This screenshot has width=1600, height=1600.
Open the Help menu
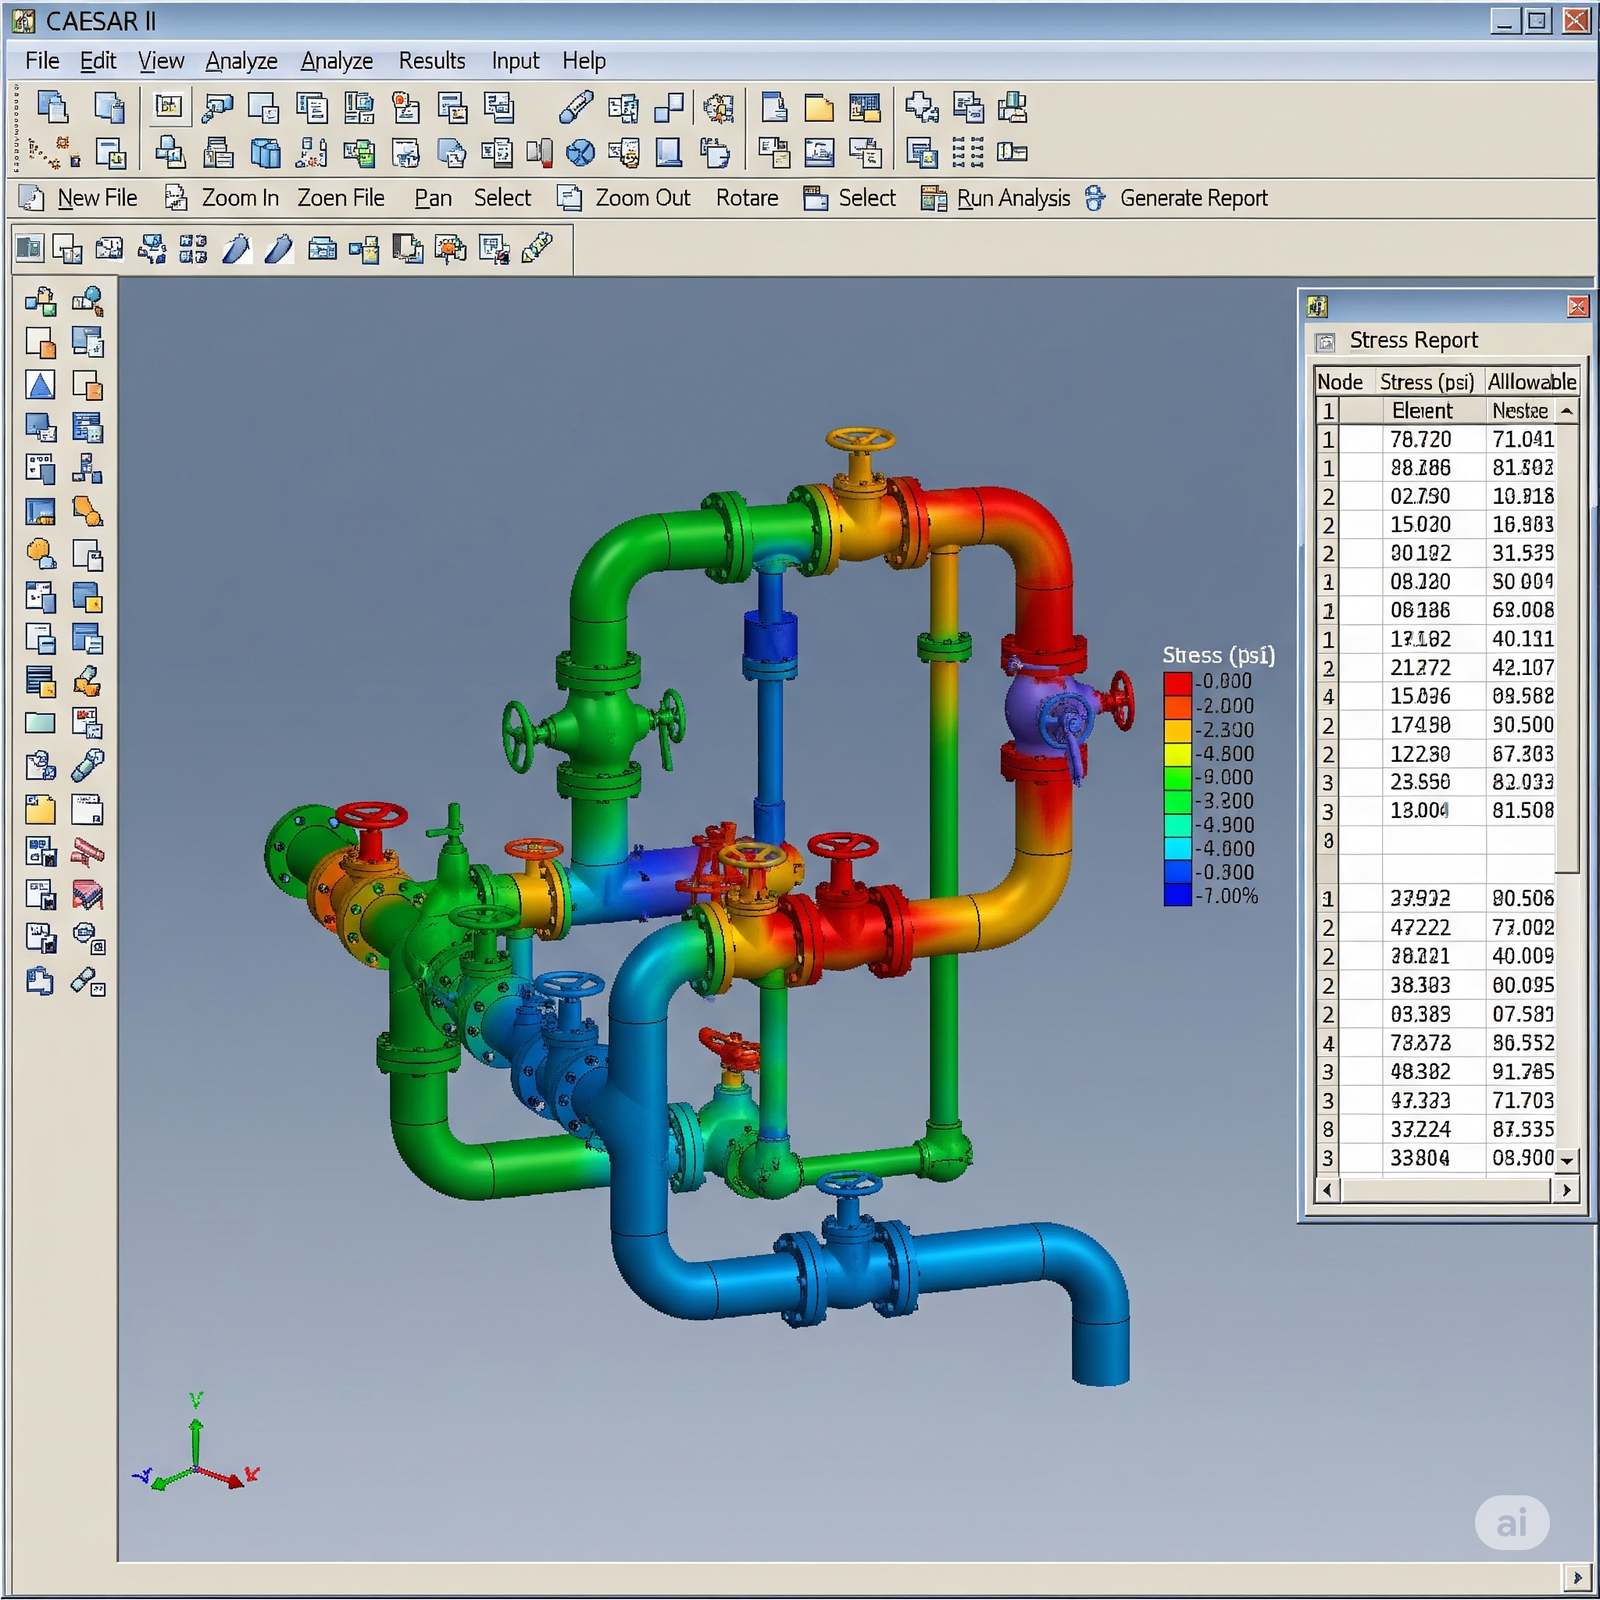click(584, 61)
